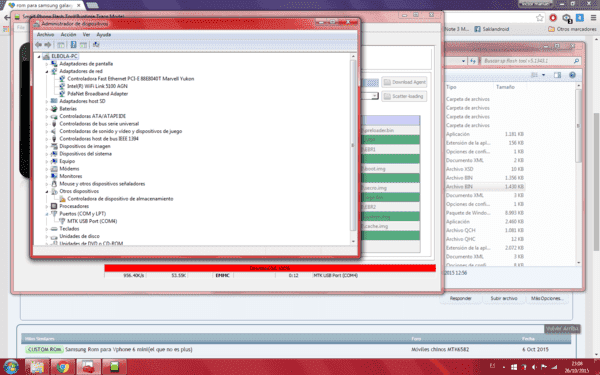Open the Explorer view options dropdown arrow

[543, 75]
